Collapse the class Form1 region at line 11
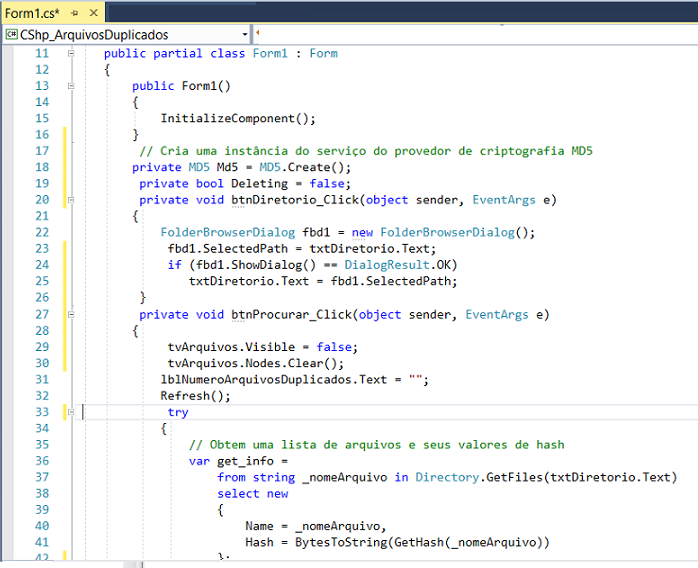This screenshot has height=568, width=698. coord(71,53)
